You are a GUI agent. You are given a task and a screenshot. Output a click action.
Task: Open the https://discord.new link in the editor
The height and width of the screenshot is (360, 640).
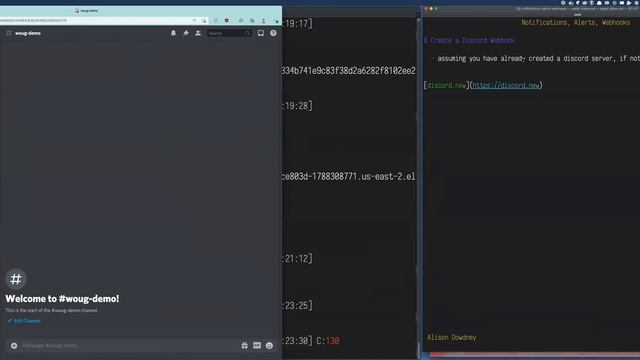tap(506, 85)
